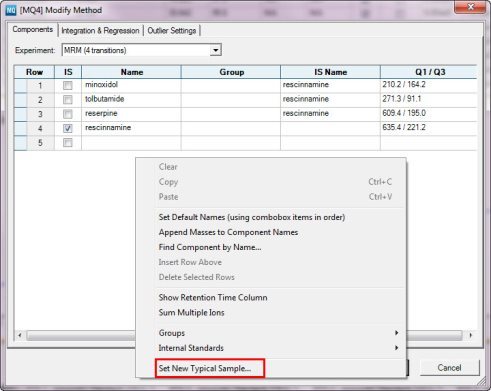Select the 210.2 / 164.2 cell
The height and width of the screenshot is (391, 491).
pos(429,85)
